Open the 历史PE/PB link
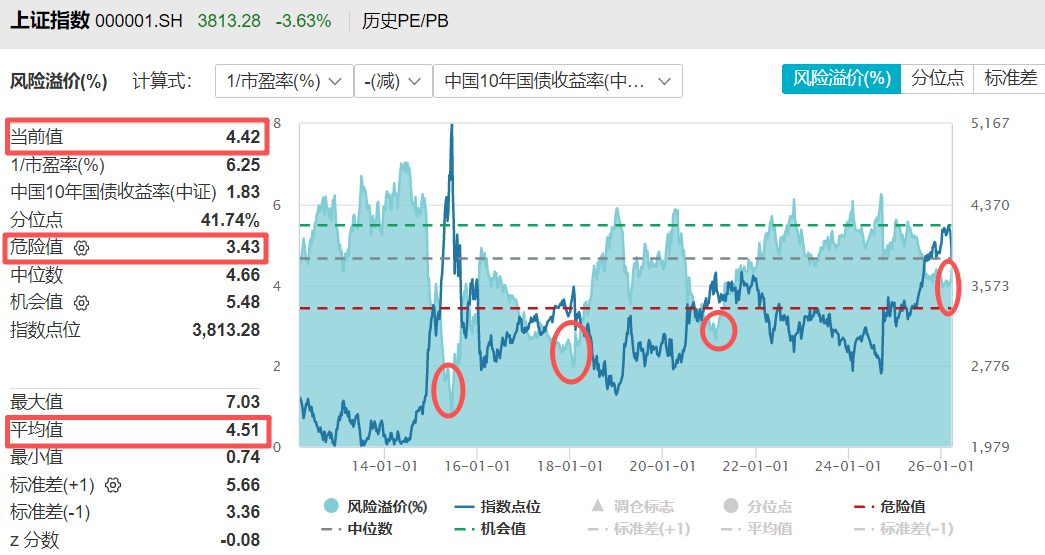The width and height of the screenshot is (1045, 555). 403,20
